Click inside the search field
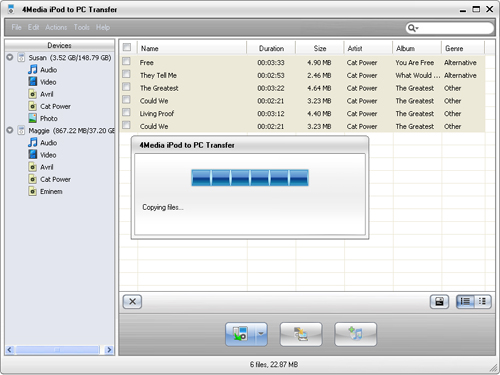The height and width of the screenshot is (375, 500). [455, 28]
